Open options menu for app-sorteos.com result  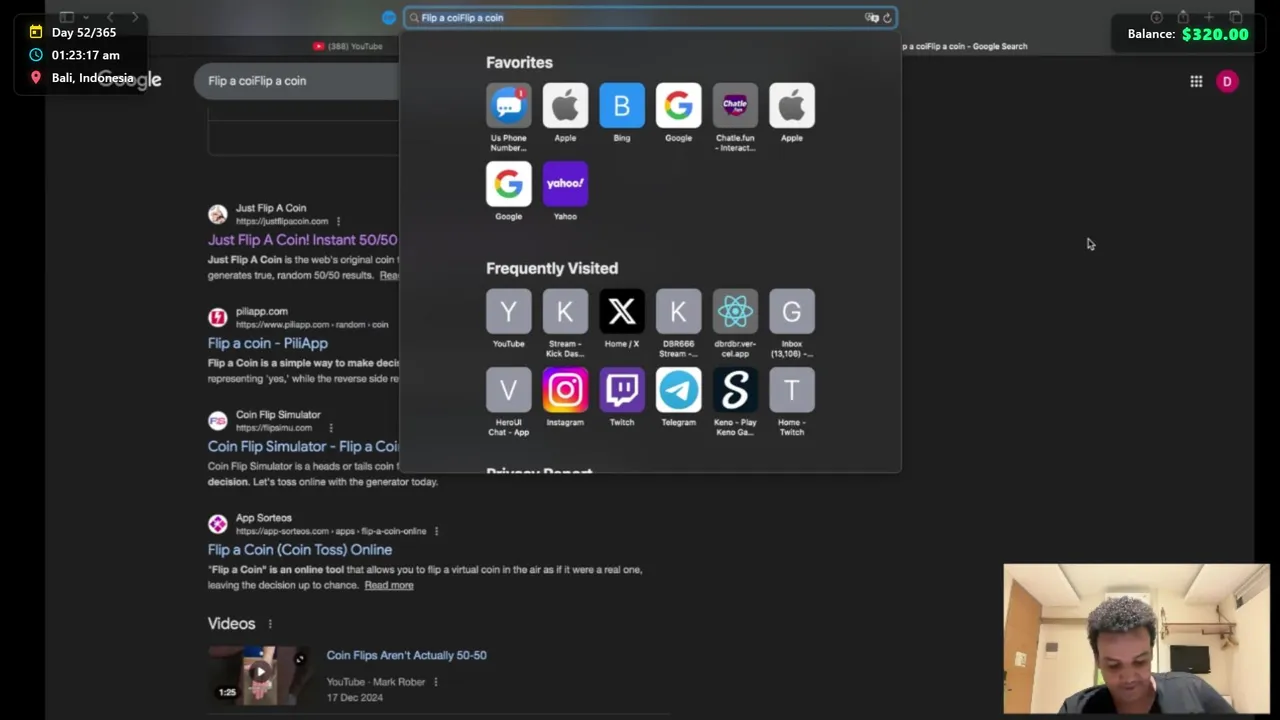coord(436,531)
